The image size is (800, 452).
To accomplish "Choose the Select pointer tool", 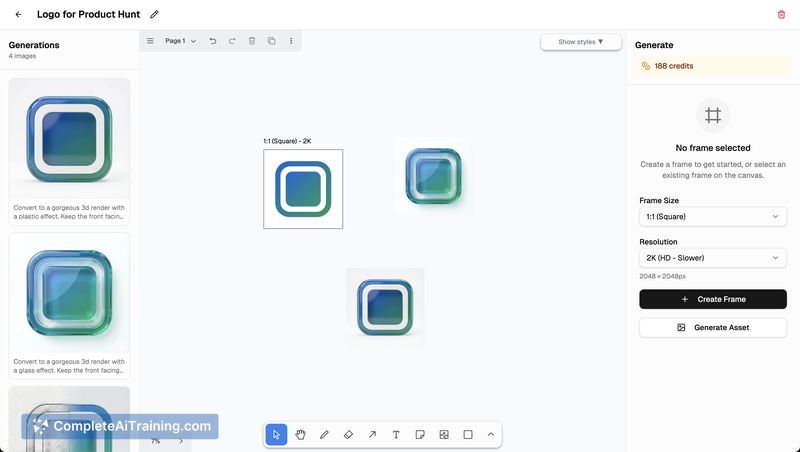I will coord(276,435).
